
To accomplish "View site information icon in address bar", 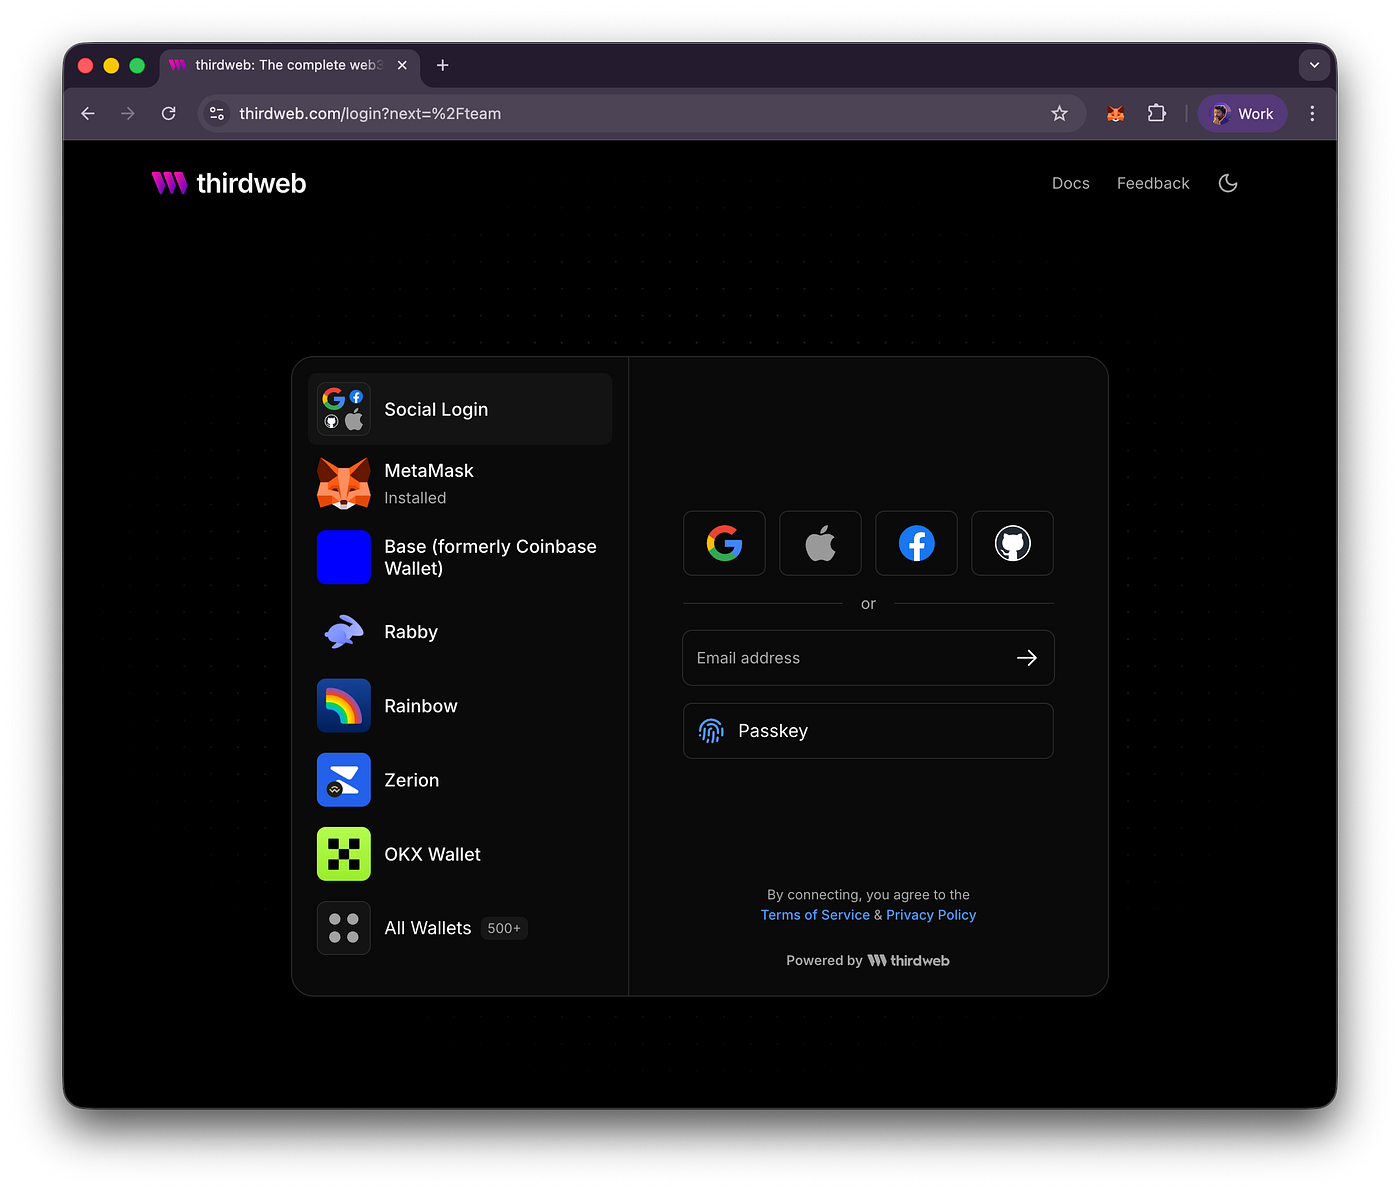I will click(217, 114).
